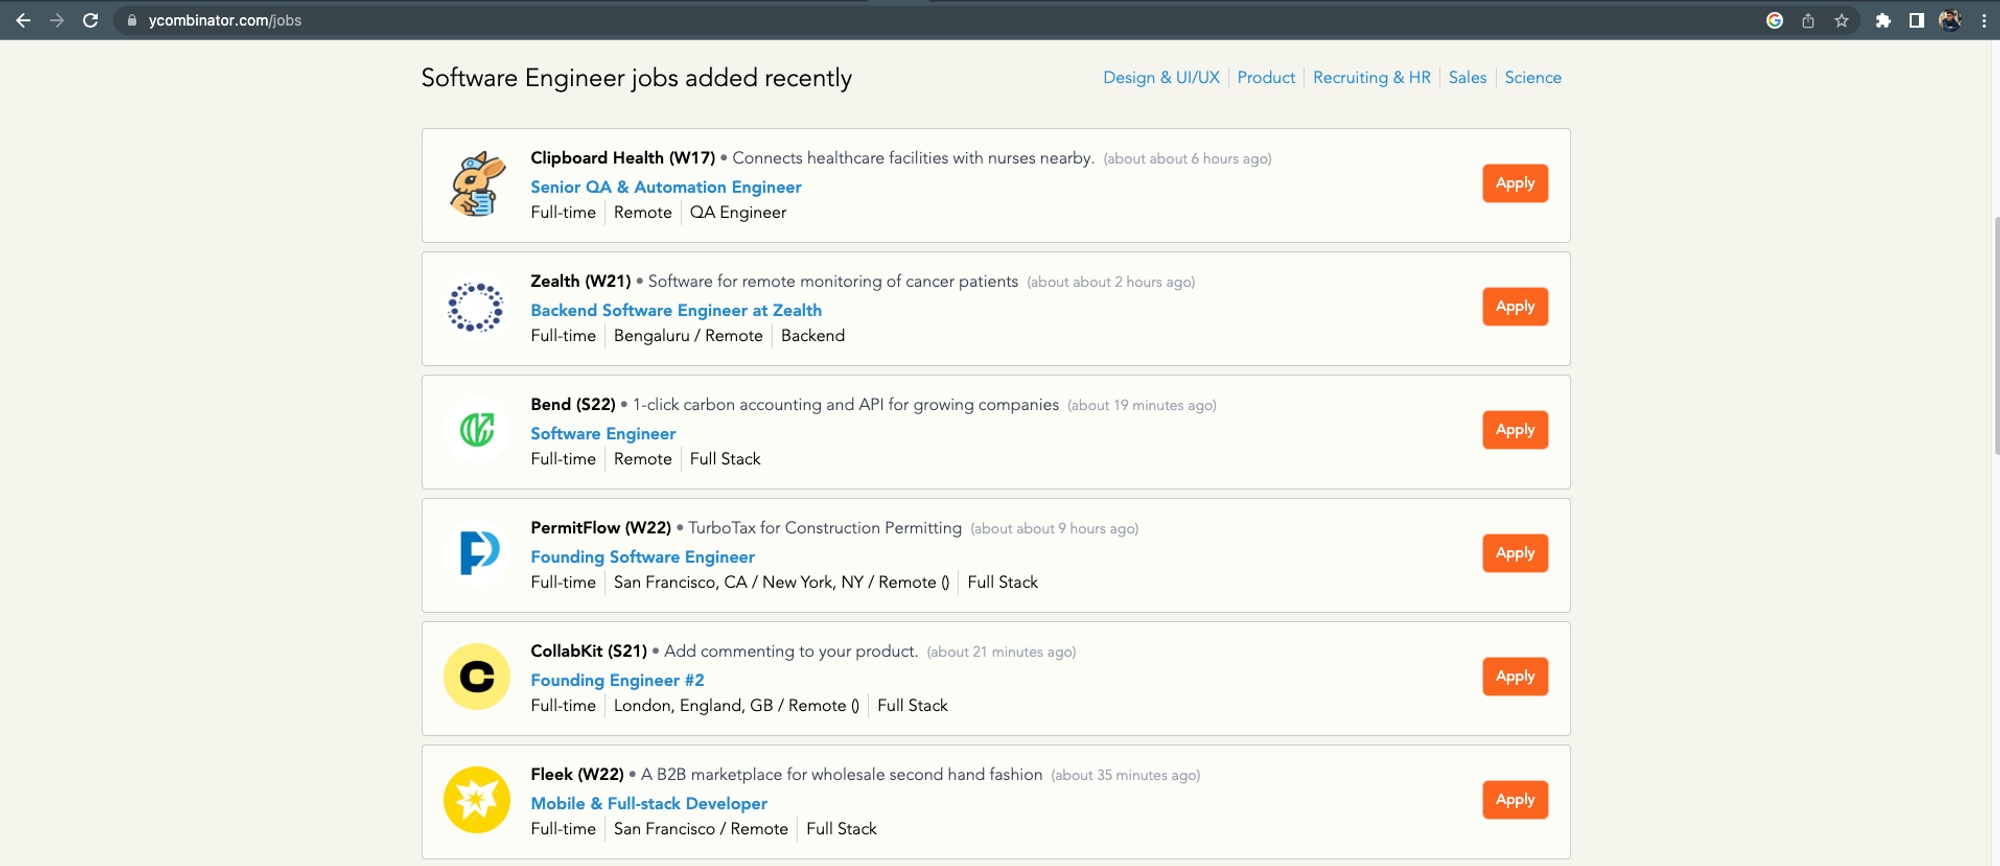Image resolution: width=2000 pixels, height=866 pixels.
Task: Click the Bend green leaf logo
Action: (x=477, y=430)
